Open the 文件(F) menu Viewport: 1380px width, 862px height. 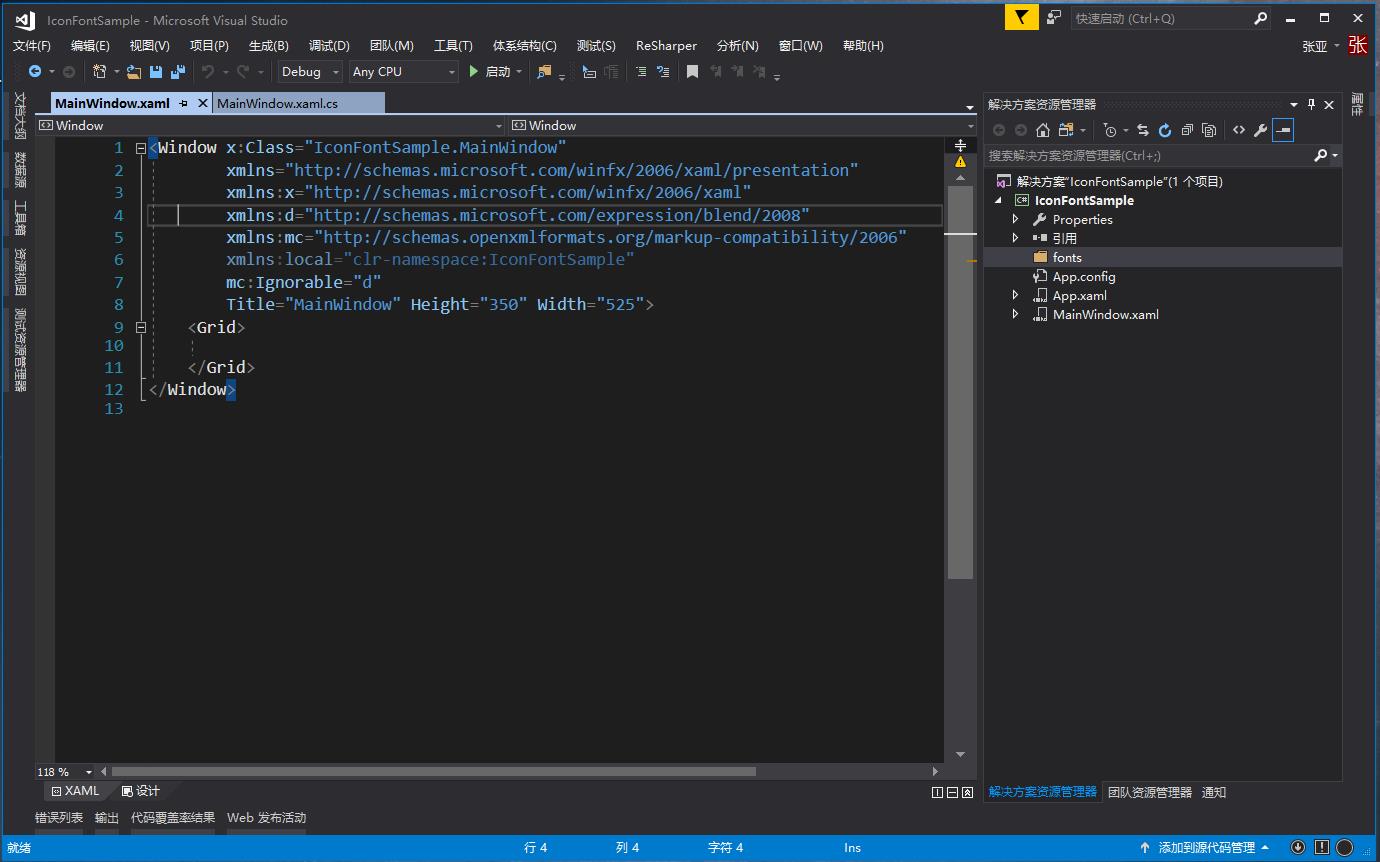(32, 45)
